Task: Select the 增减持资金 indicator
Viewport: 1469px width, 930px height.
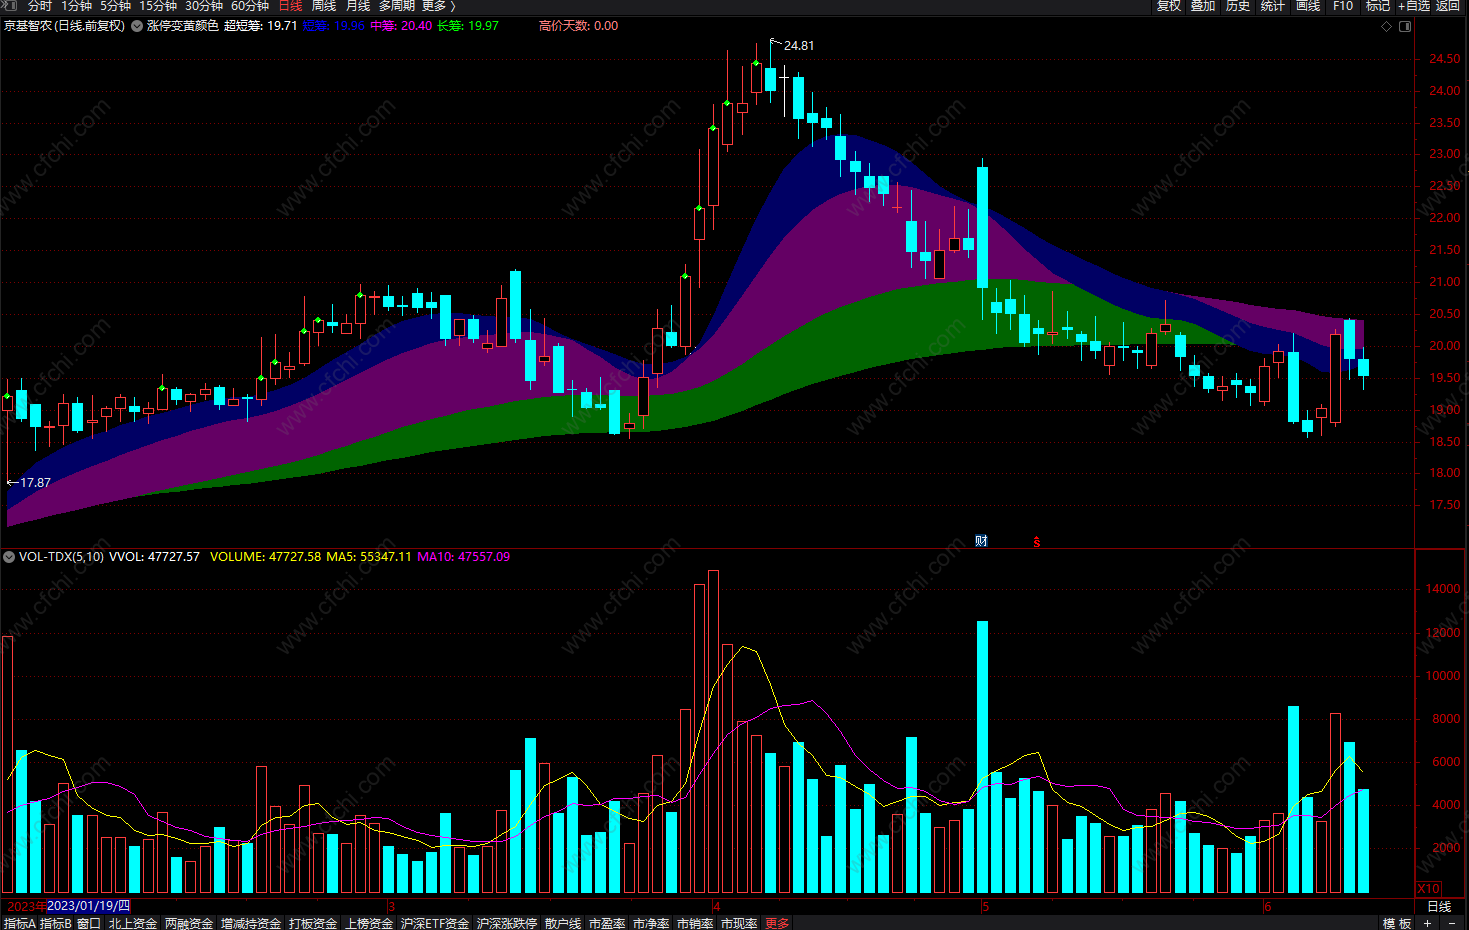Action: click(251, 923)
